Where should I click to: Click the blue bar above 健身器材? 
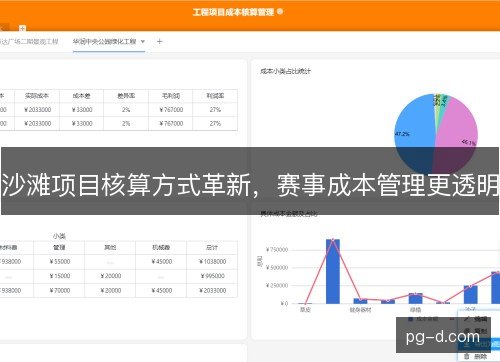pyautogui.click(x=360, y=301)
